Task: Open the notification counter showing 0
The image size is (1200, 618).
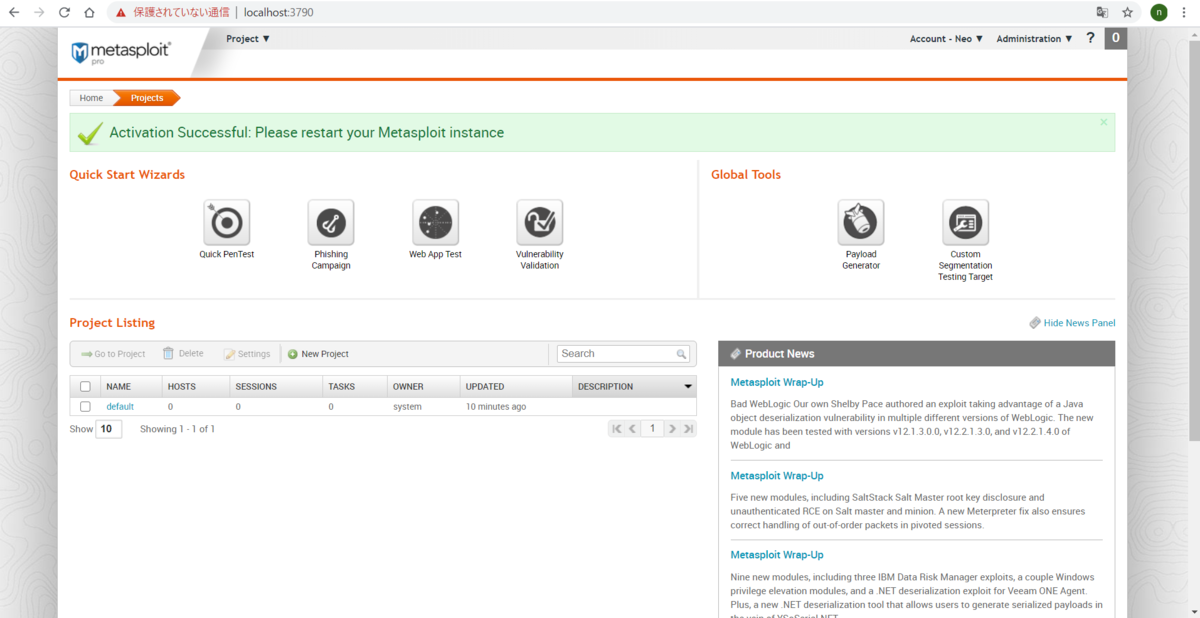Action: pyautogui.click(x=1116, y=38)
